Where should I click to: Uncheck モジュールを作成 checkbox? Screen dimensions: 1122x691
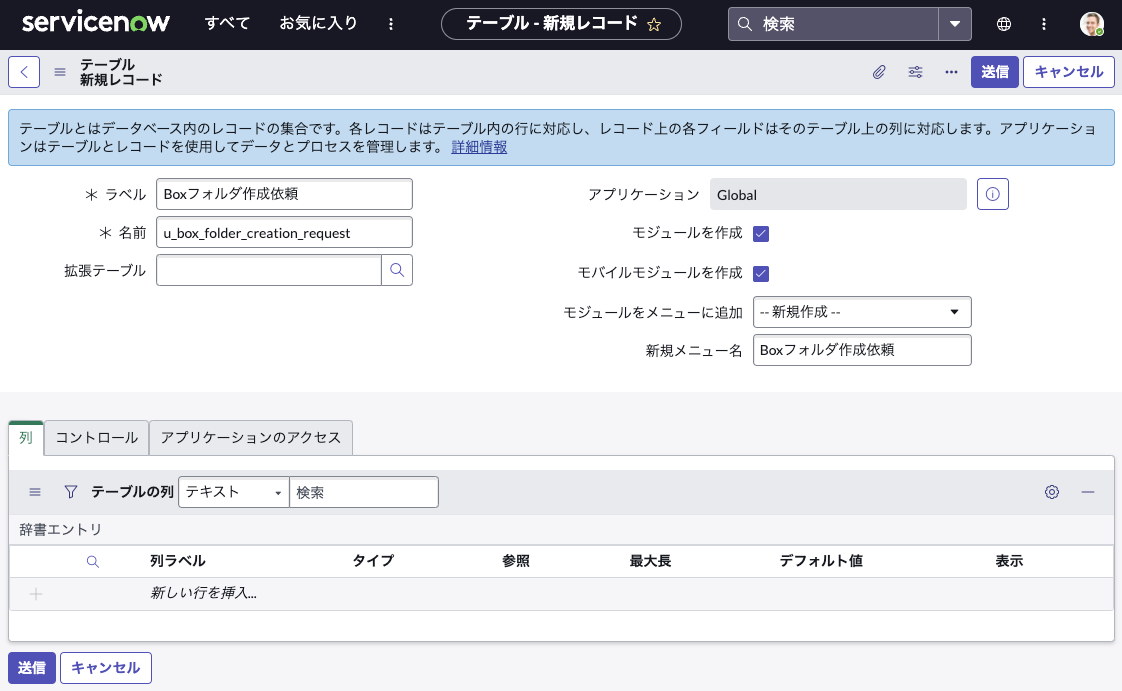click(x=761, y=234)
